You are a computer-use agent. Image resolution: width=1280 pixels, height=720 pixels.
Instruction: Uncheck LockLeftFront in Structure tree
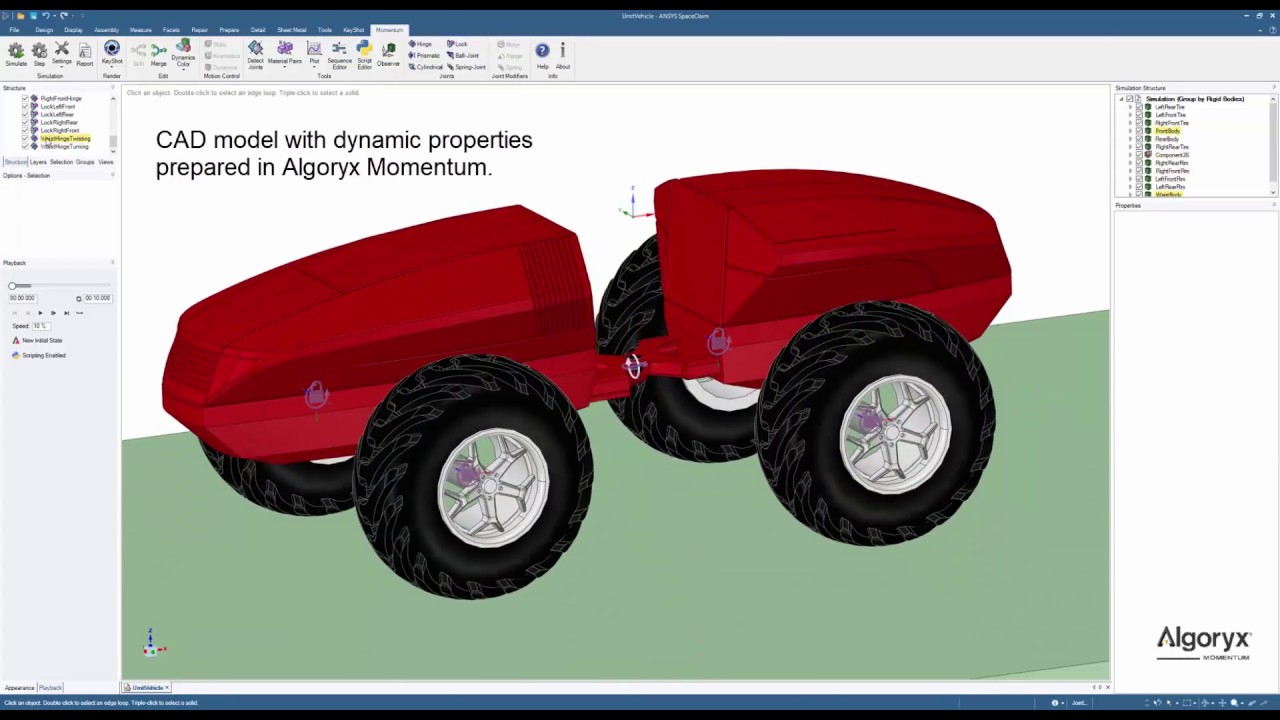click(25, 107)
